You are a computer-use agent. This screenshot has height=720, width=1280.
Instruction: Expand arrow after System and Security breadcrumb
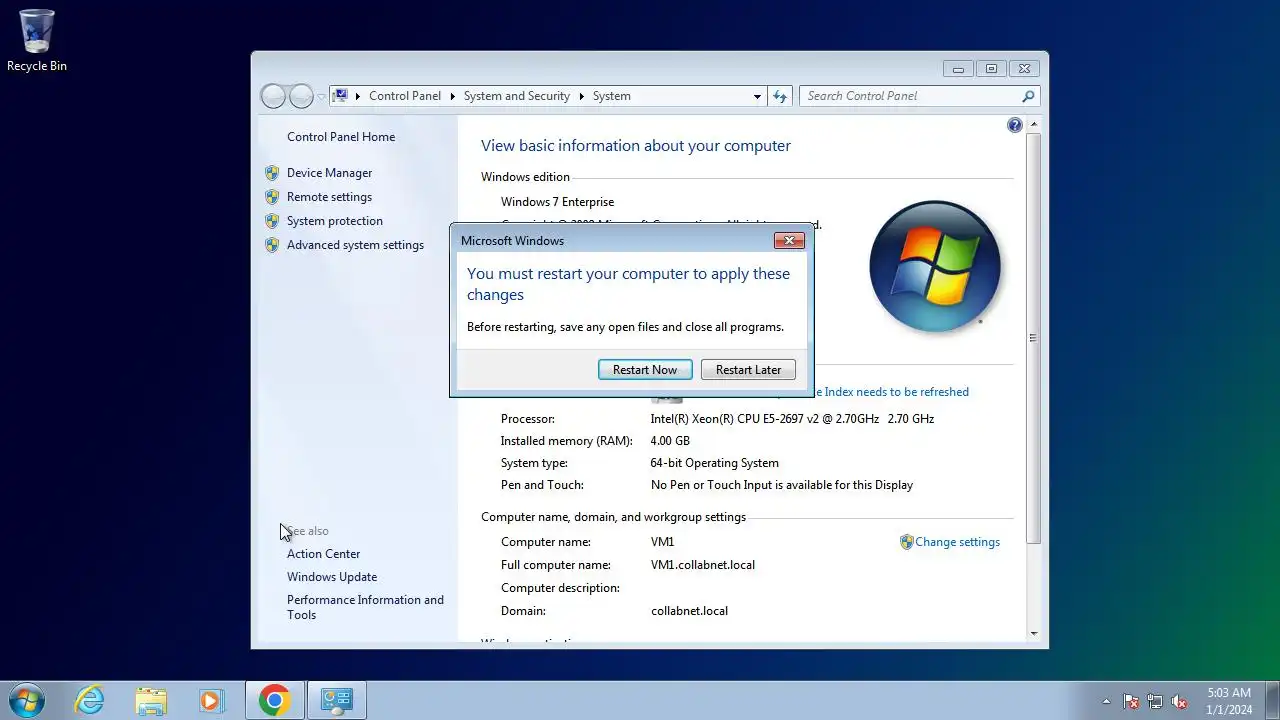coord(581,96)
